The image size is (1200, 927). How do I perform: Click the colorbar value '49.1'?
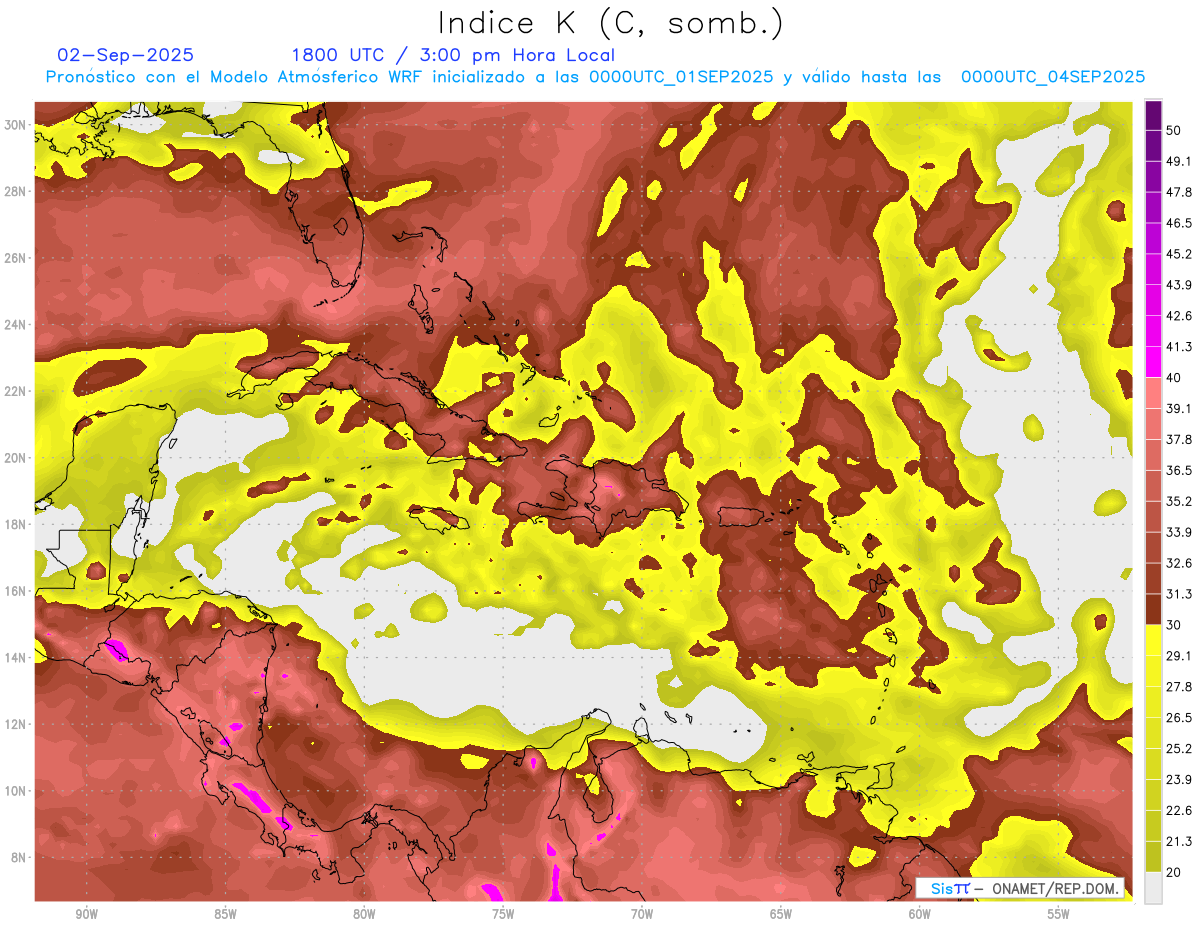pyautogui.click(x=1178, y=161)
